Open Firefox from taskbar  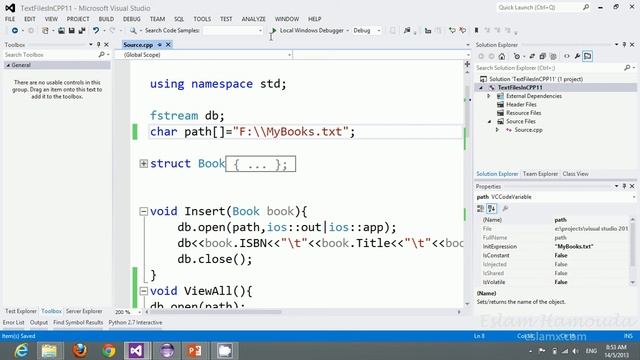pyautogui.click(x=80, y=351)
